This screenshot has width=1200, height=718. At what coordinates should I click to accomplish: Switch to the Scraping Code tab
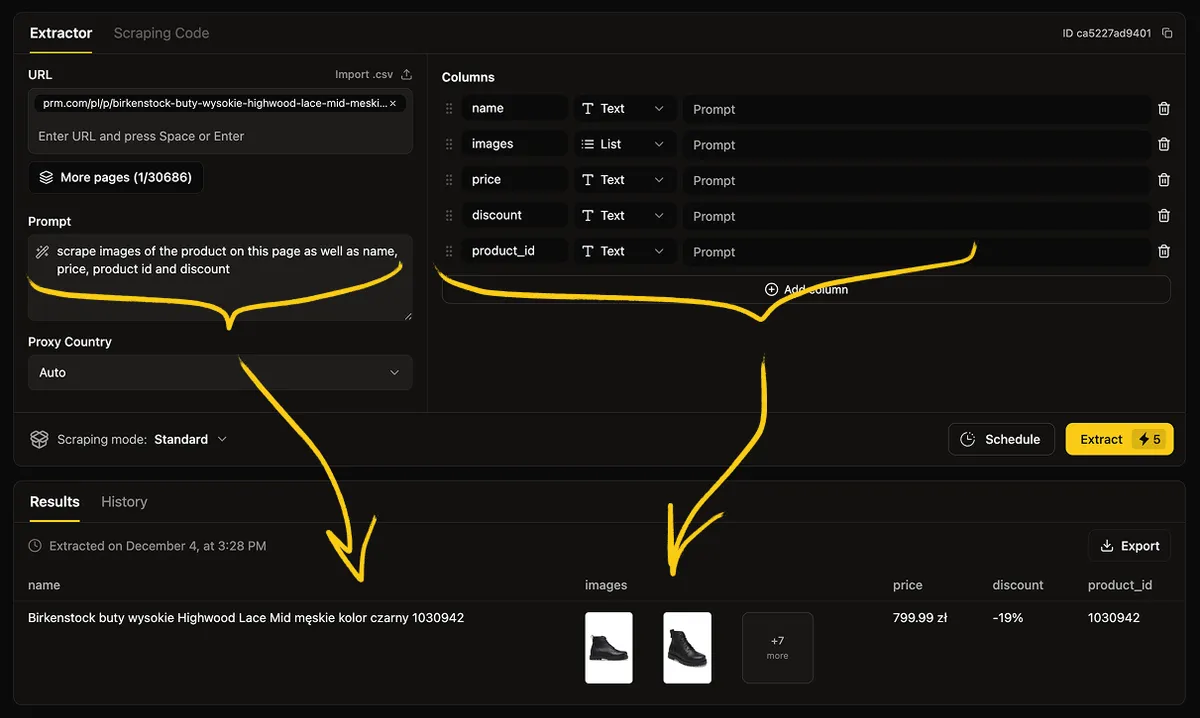(161, 33)
